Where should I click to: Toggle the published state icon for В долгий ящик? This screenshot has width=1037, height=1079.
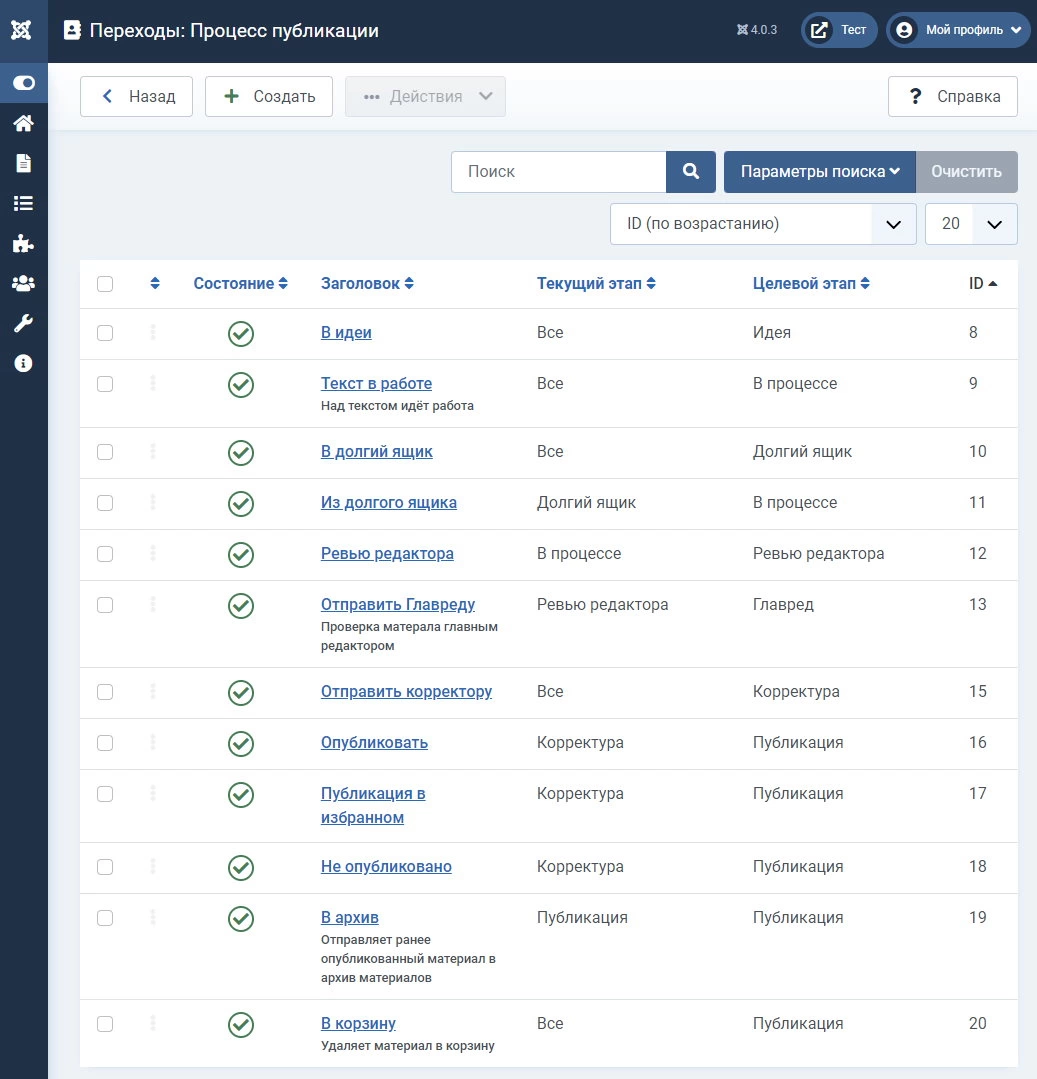pos(241,453)
